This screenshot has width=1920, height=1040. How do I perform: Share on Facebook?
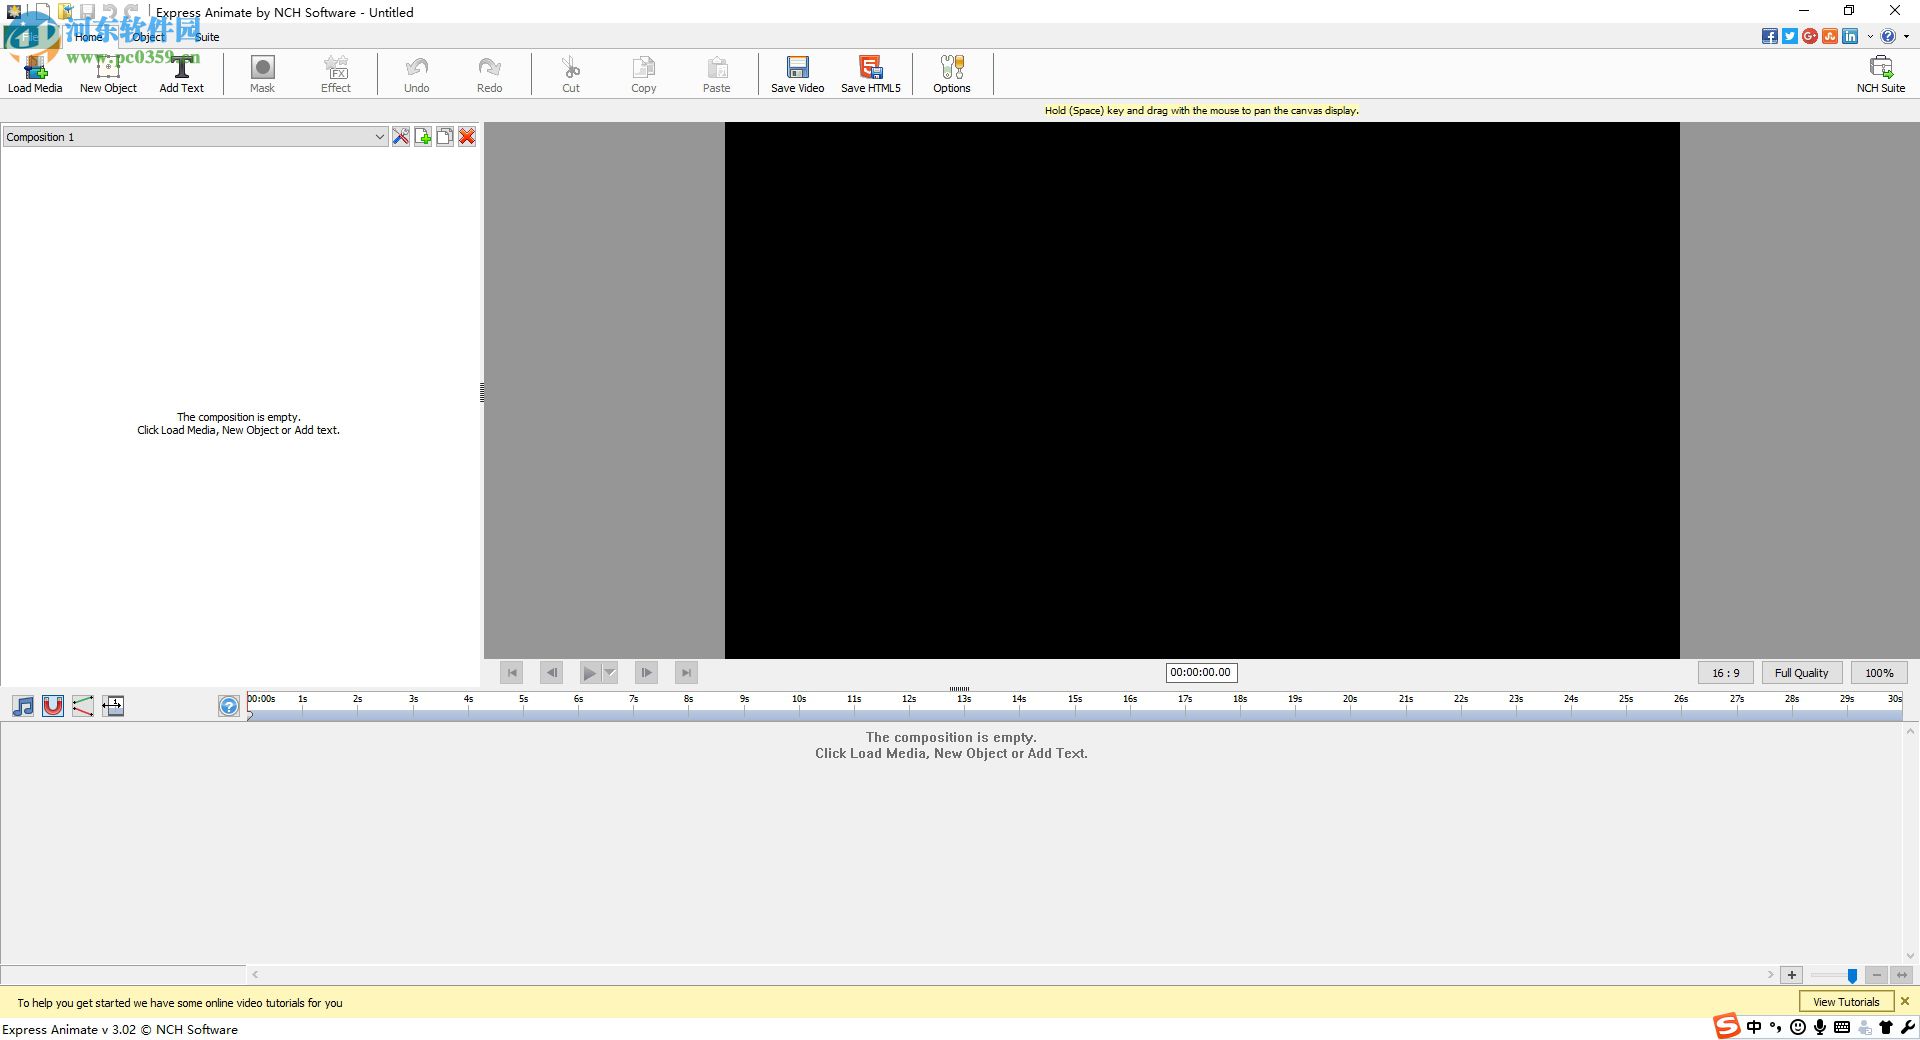(x=1770, y=36)
